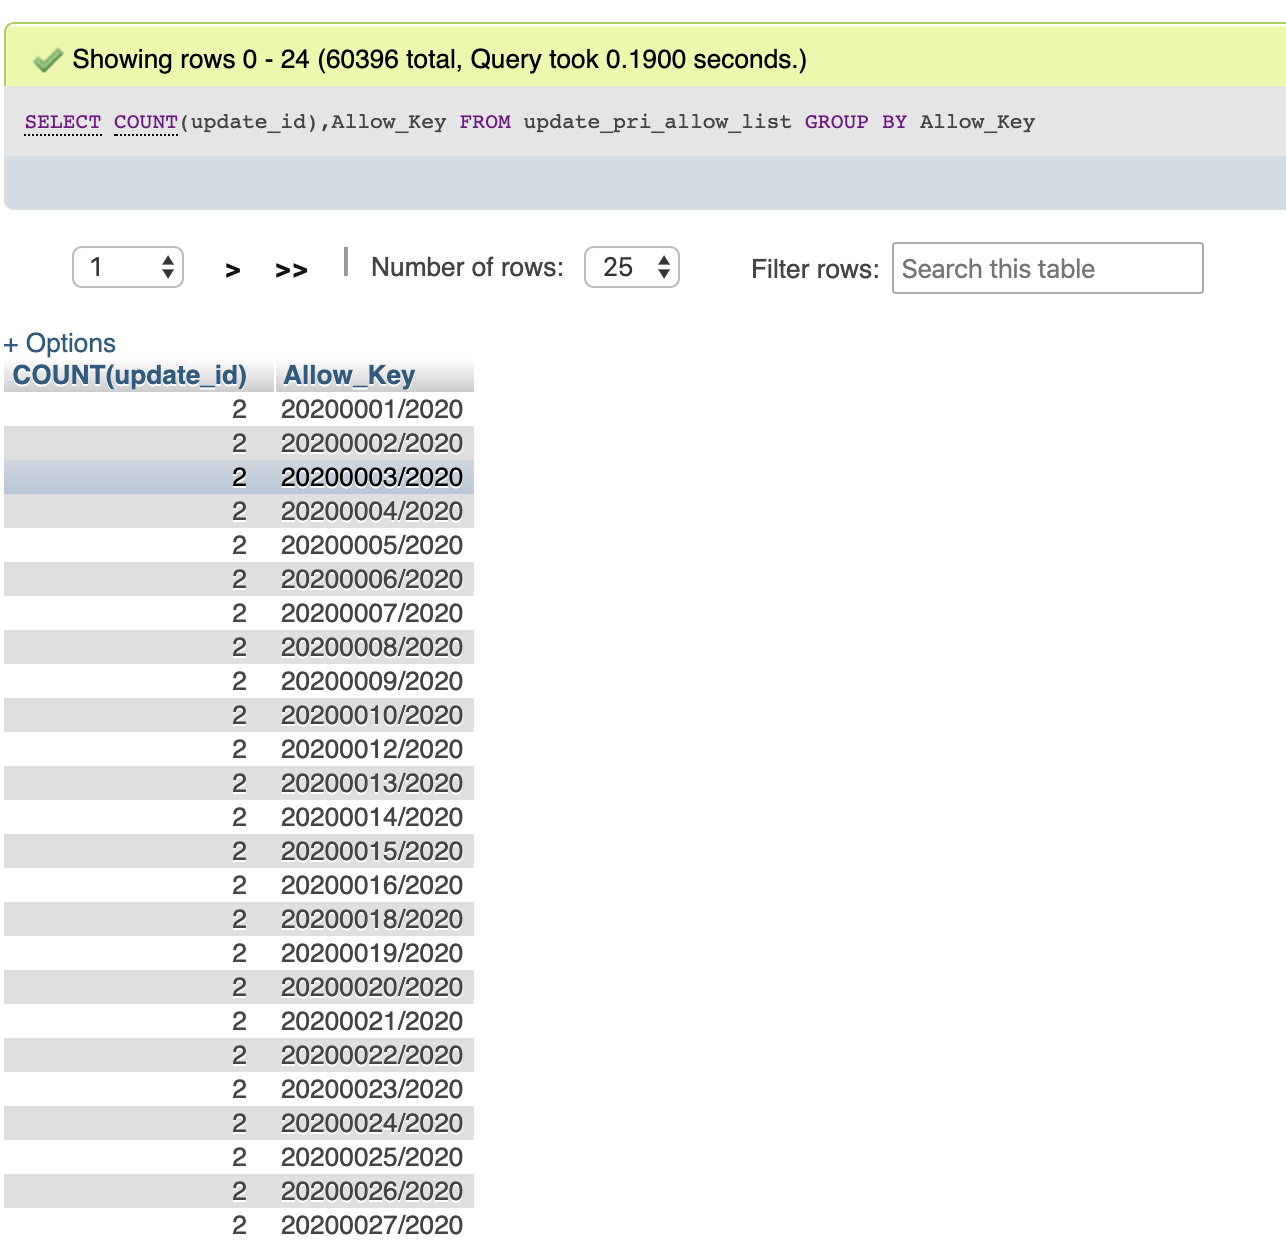
Task: Select row with key 20200014/2020
Action: point(239,817)
